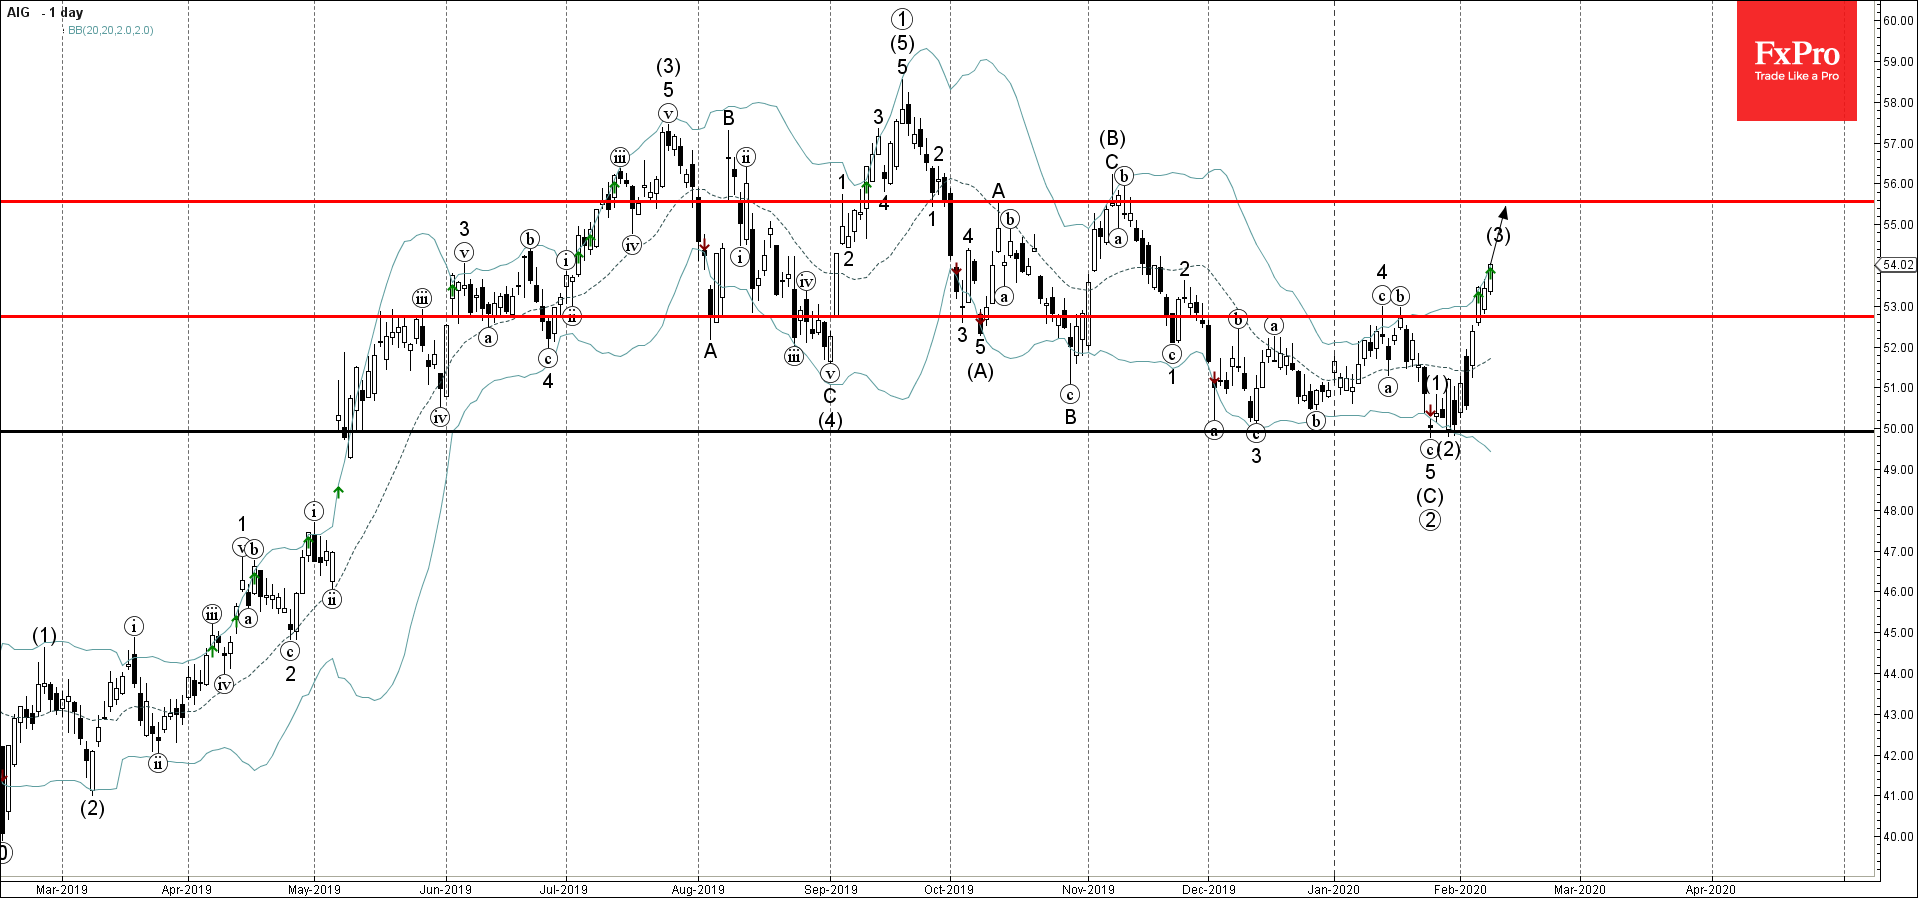
Task: Select the (2) wave label in March 2019
Action: point(92,808)
